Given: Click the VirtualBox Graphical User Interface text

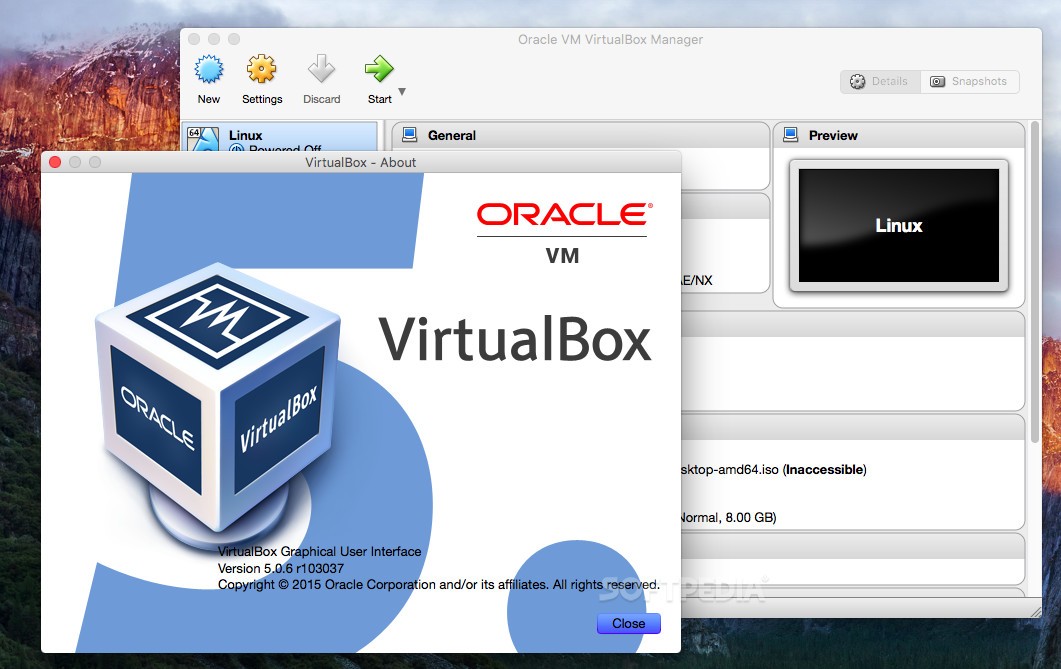Looking at the screenshot, I should pyautogui.click(x=319, y=551).
